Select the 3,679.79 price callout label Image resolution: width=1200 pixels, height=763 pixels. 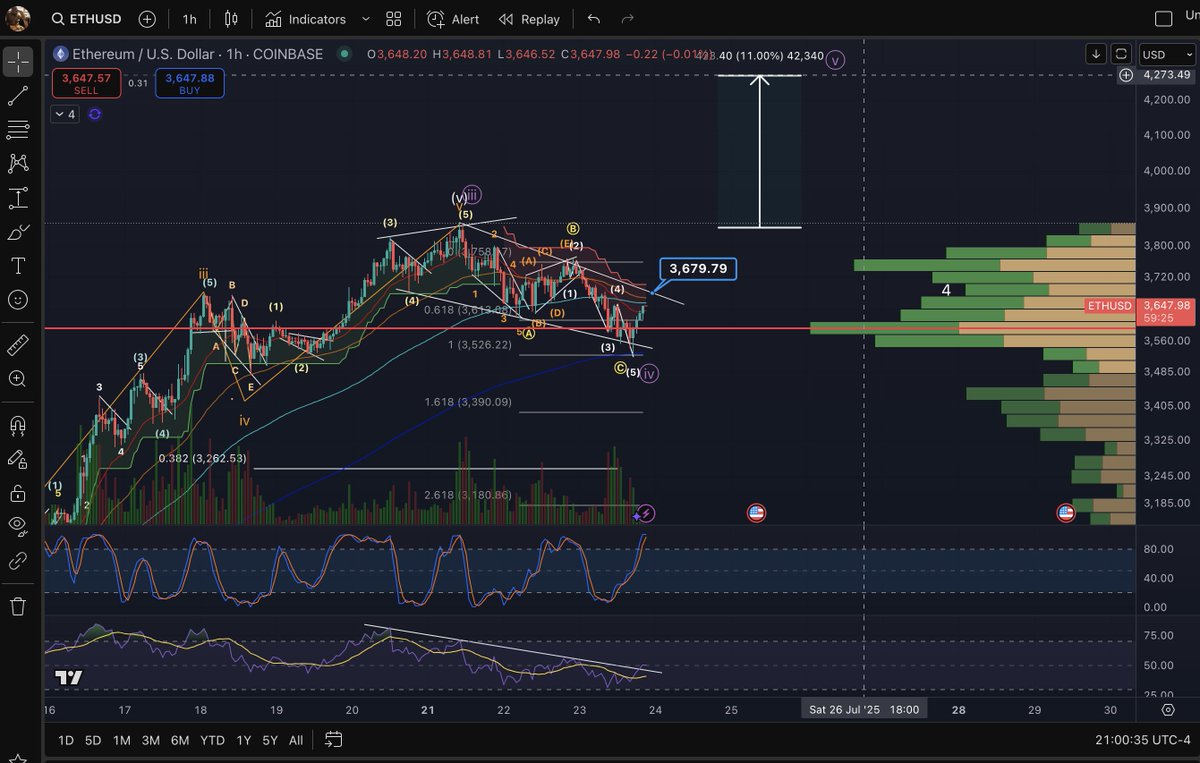click(698, 268)
